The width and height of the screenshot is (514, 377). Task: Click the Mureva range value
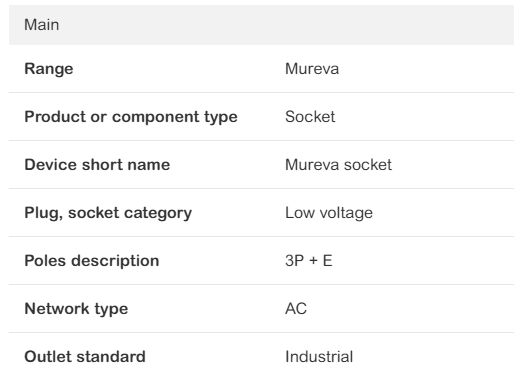pyautogui.click(x=312, y=69)
